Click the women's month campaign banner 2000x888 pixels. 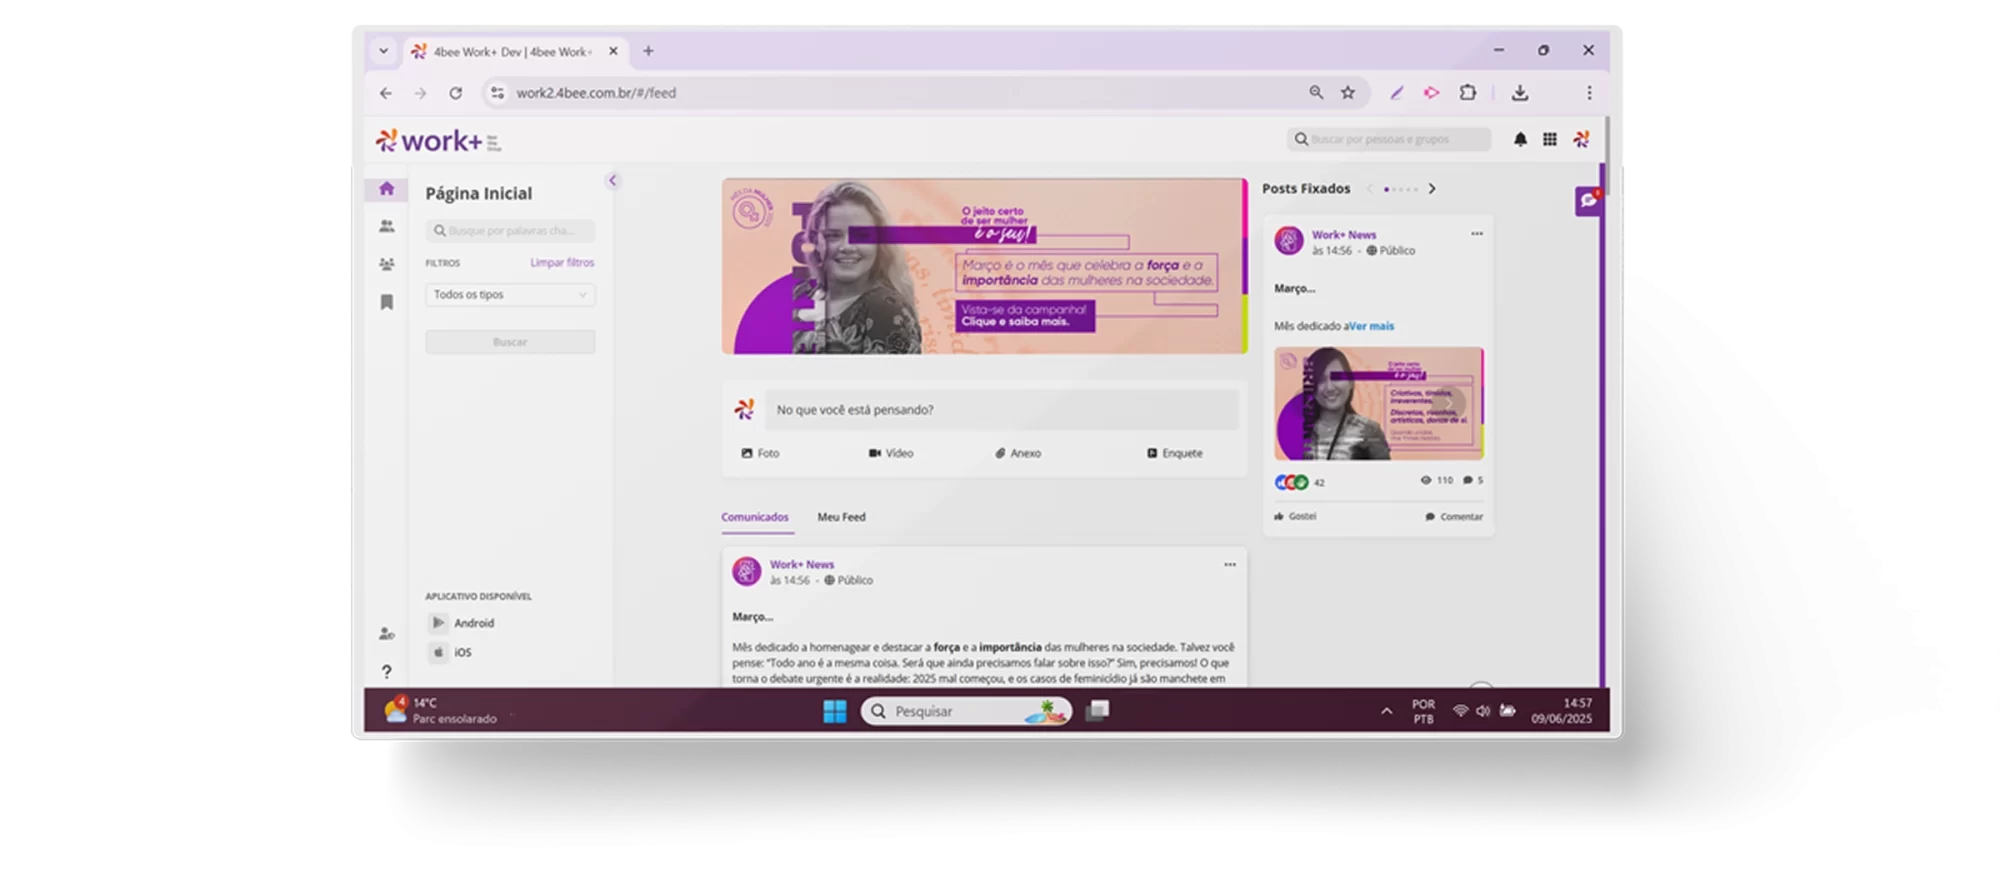(985, 266)
